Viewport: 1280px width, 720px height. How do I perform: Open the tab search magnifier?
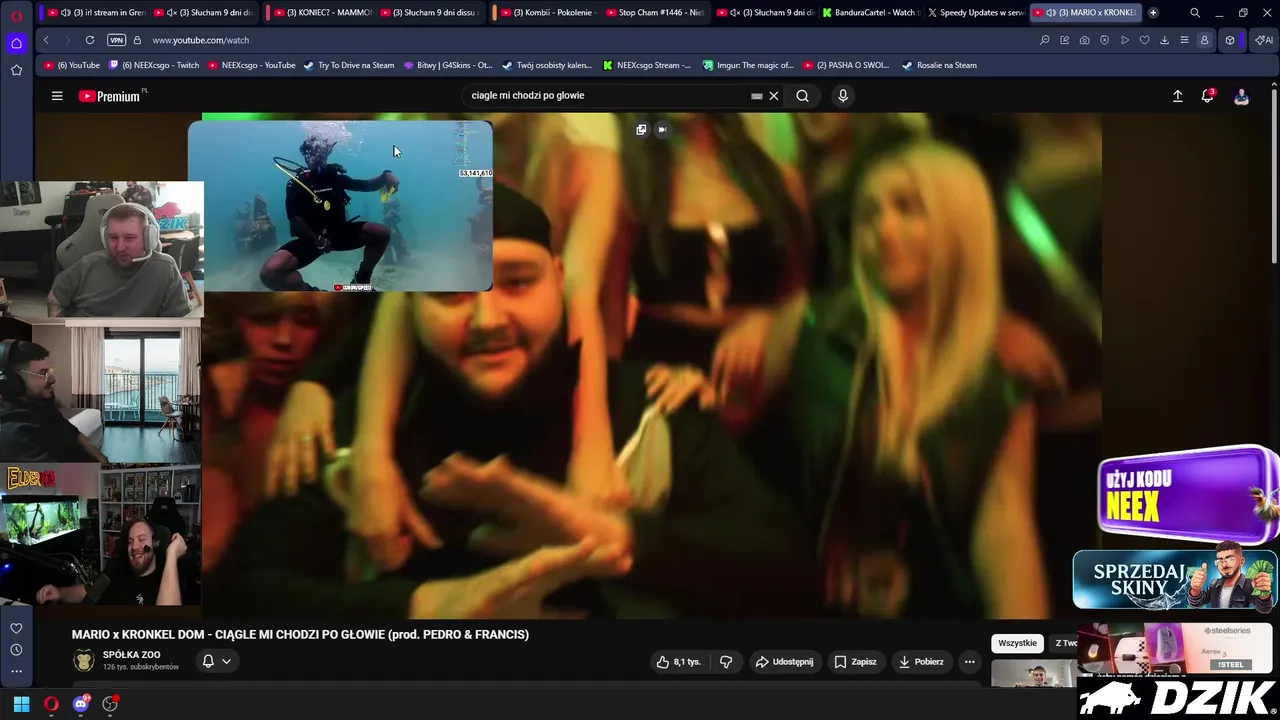pyautogui.click(x=1195, y=13)
